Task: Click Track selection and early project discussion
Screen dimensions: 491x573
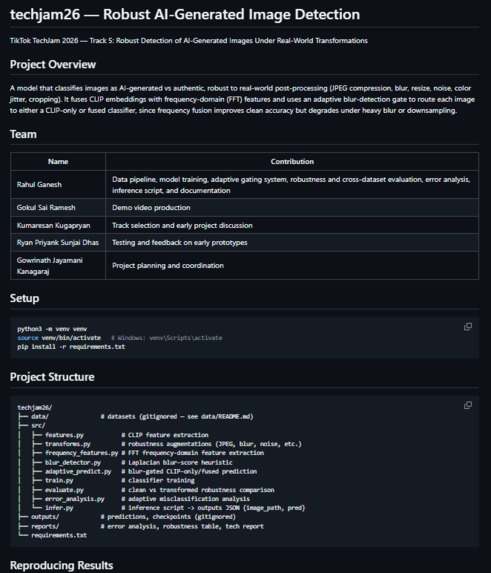Action: [292, 225]
